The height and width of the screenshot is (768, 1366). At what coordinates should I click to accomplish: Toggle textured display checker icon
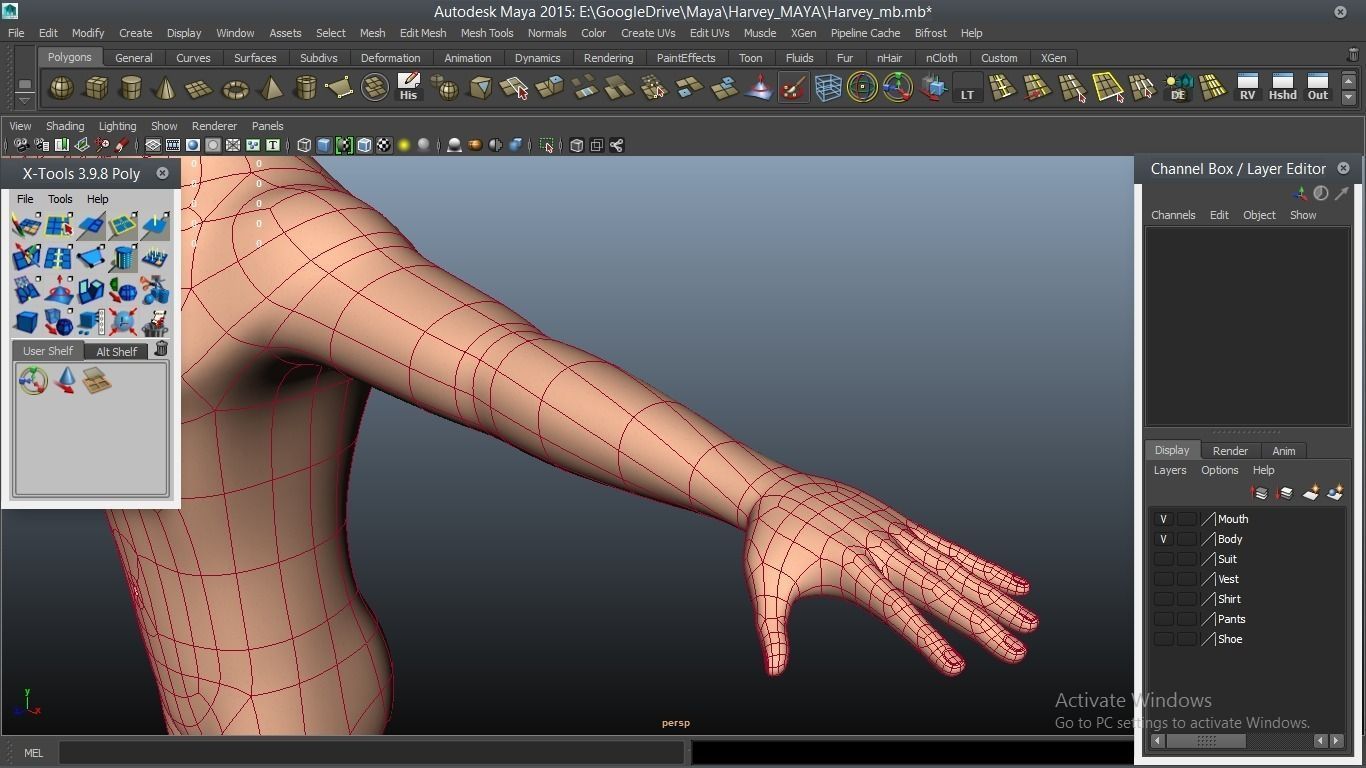point(384,145)
